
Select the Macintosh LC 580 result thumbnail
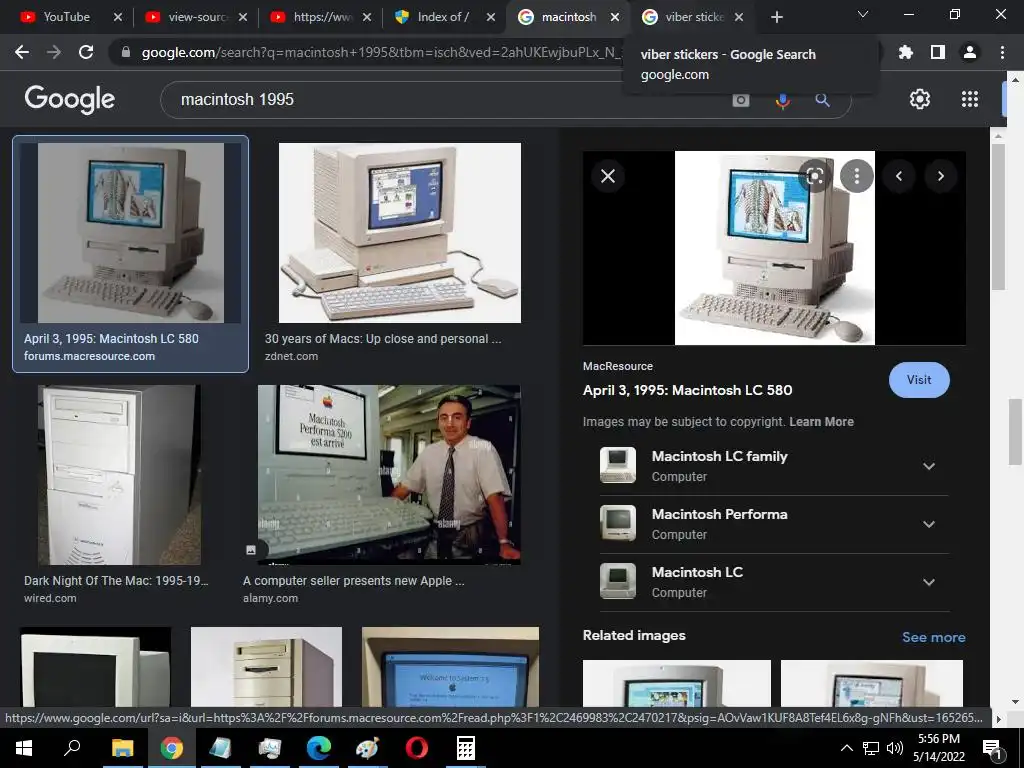tap(131, 233)
